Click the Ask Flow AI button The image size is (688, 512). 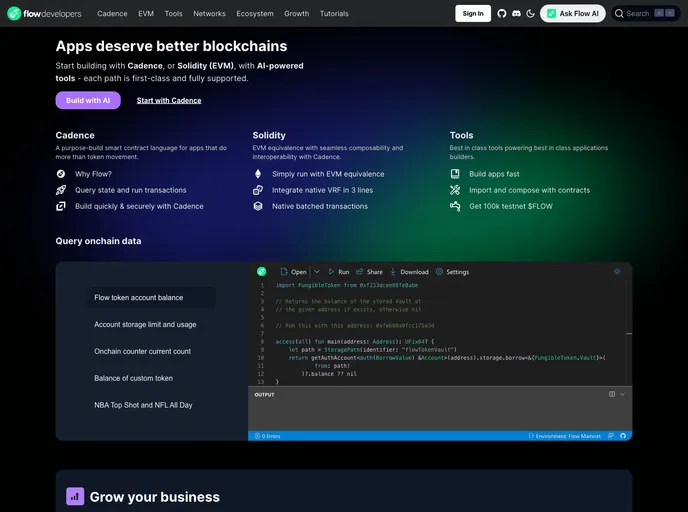[573, 14]
